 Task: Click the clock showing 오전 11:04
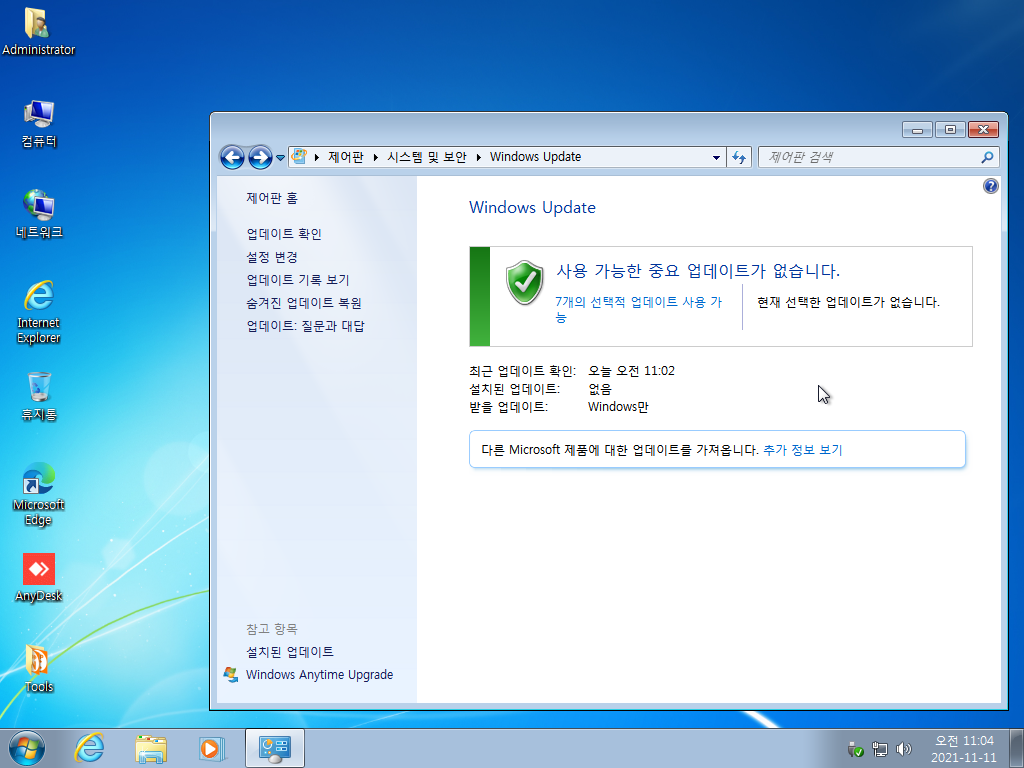964,741
